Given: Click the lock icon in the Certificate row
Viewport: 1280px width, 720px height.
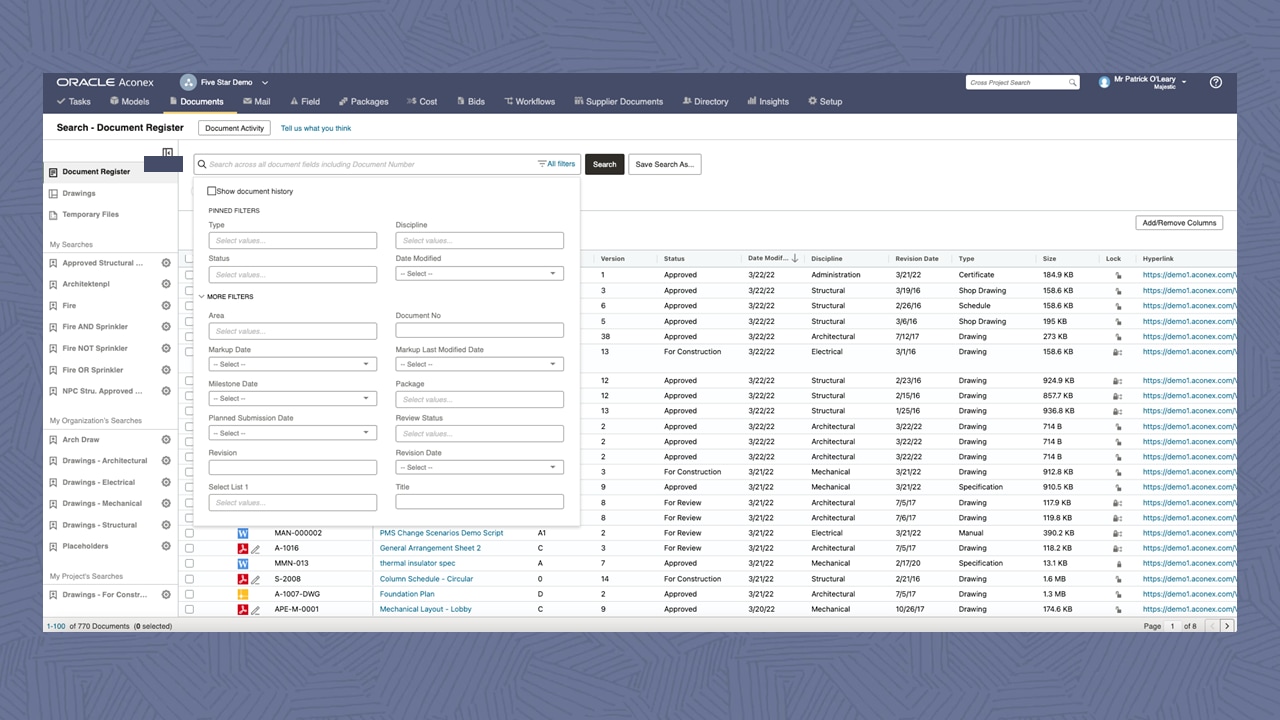Looking at the screenshot, I should (1117, 275).
